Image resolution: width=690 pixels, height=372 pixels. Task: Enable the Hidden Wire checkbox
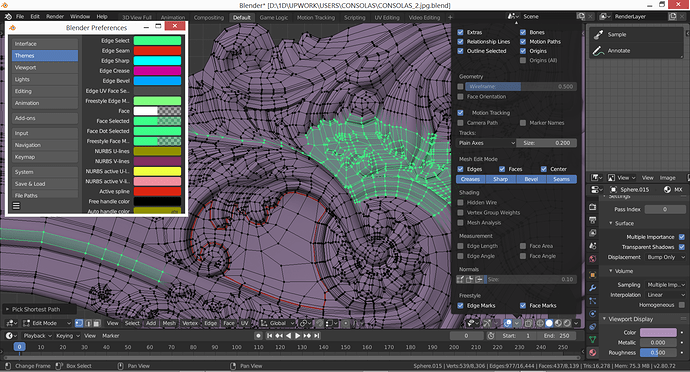pyautogui.click(x=460, y=203)
